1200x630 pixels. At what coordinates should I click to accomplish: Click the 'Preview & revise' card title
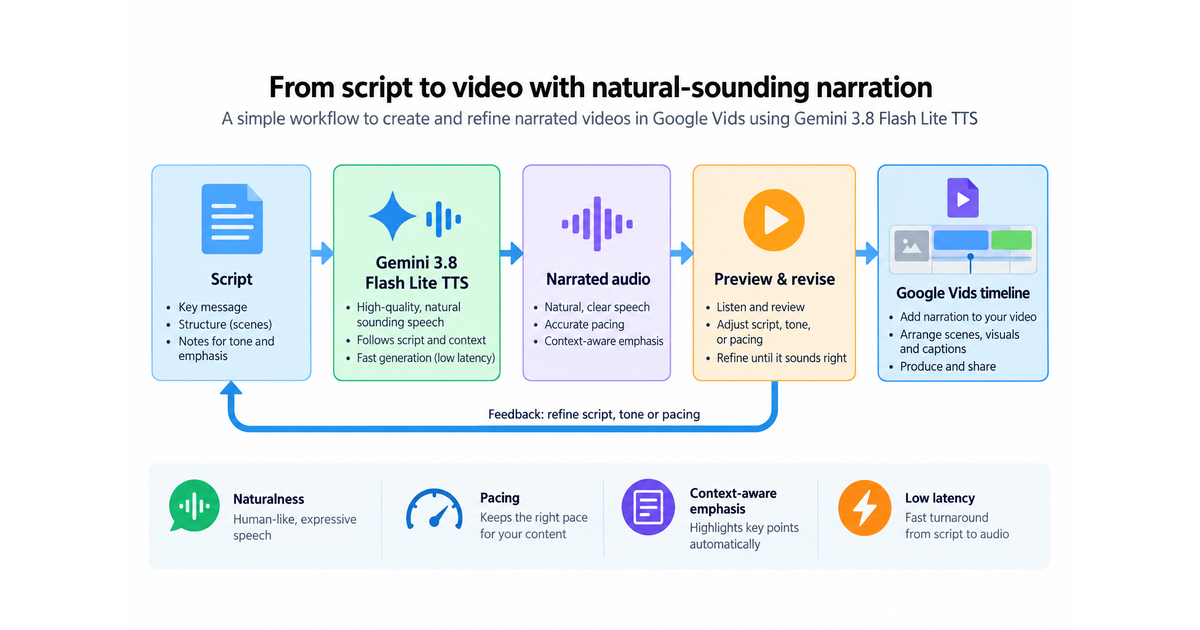click(x=774, y=279)
